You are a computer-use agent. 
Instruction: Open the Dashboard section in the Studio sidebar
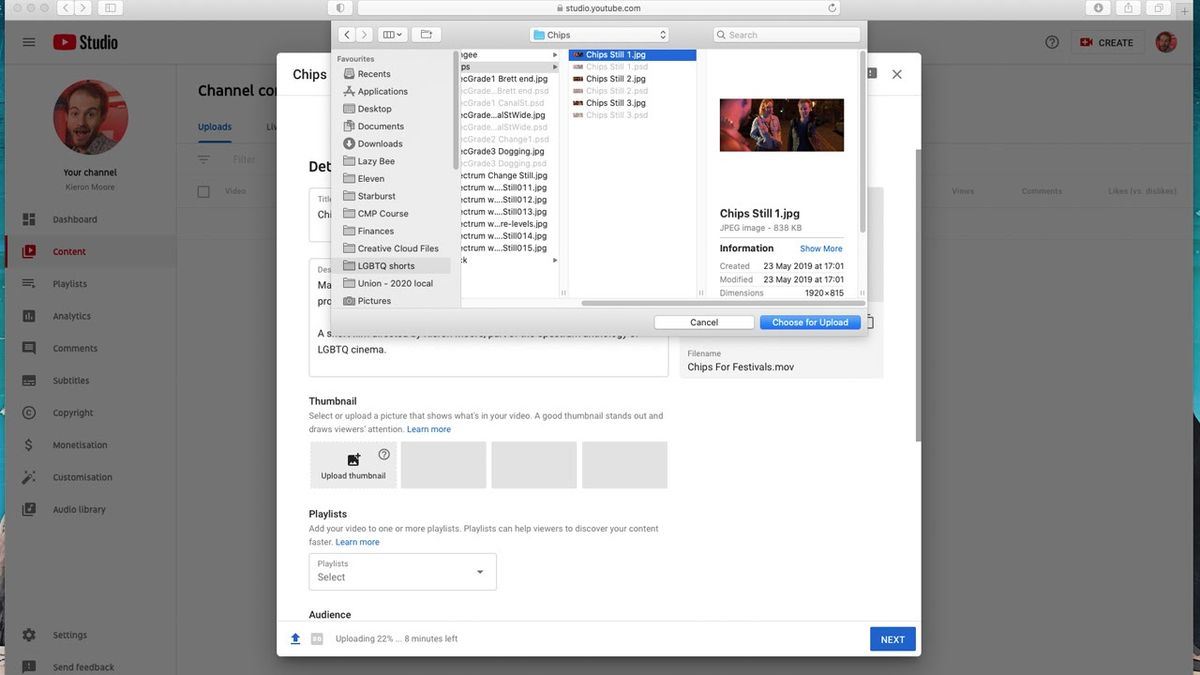(70, 219)
